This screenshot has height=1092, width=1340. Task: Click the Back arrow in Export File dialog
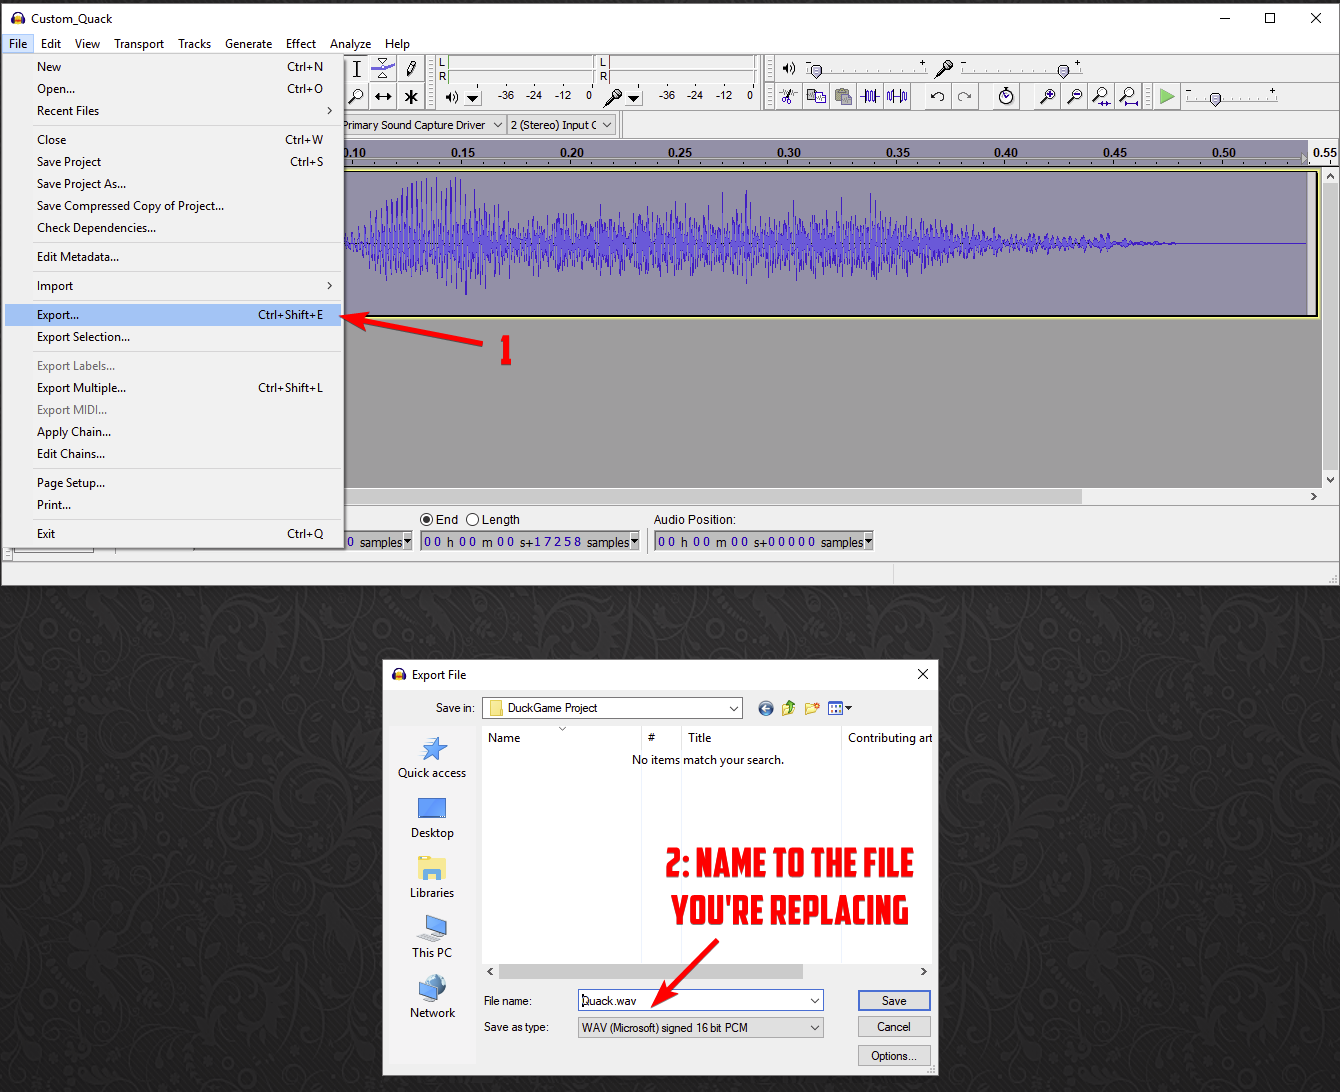(x=766, y=708)
